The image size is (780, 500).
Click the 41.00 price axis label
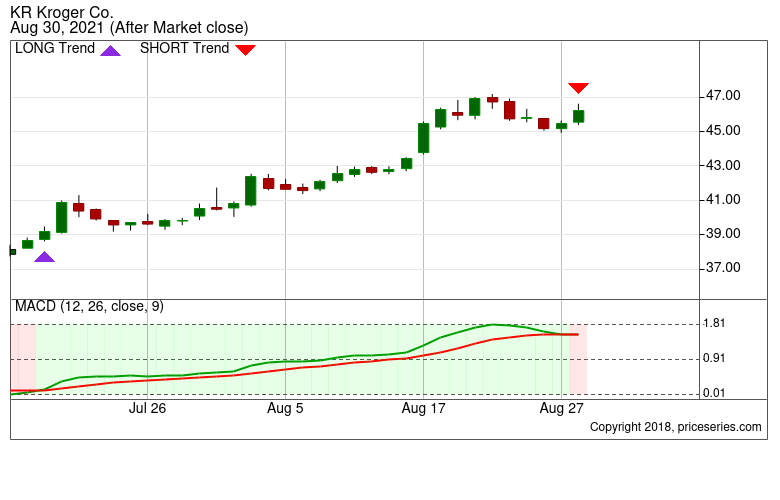723,200
